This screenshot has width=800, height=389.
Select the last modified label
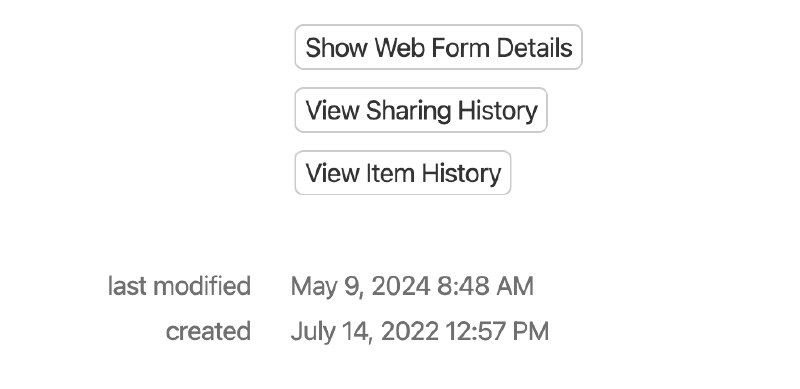[180, 286]
